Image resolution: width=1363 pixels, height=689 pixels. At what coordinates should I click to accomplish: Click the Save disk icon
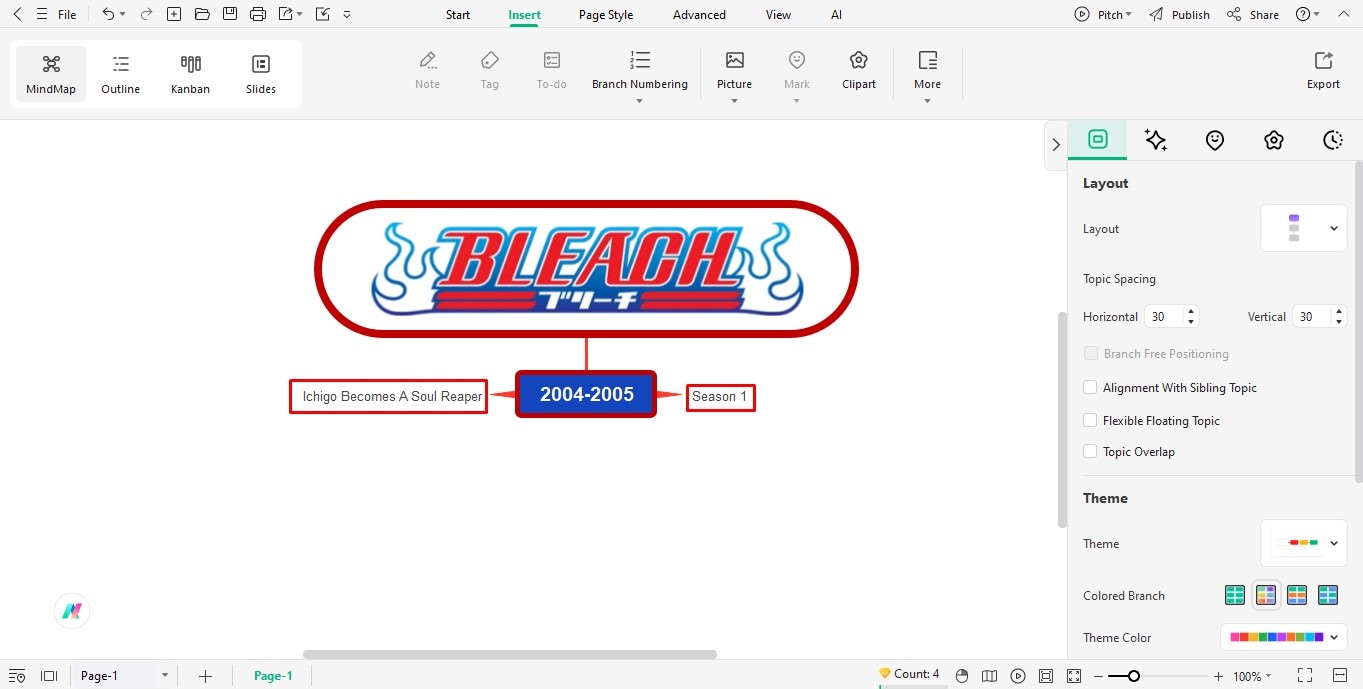(x=230, y=14)
